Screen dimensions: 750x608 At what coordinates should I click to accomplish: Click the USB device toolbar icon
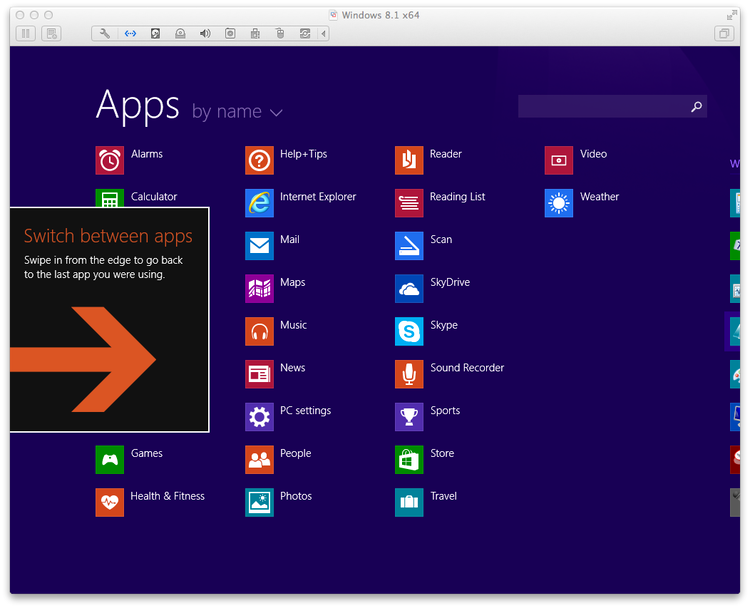pos(255,33)
